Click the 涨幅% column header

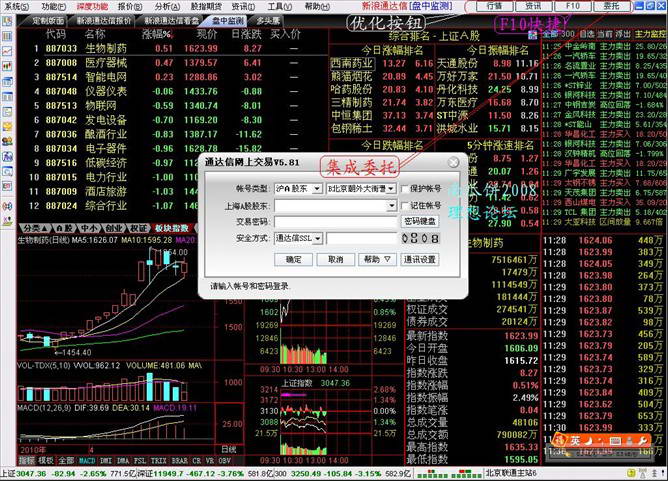click(x=157, y=34)
